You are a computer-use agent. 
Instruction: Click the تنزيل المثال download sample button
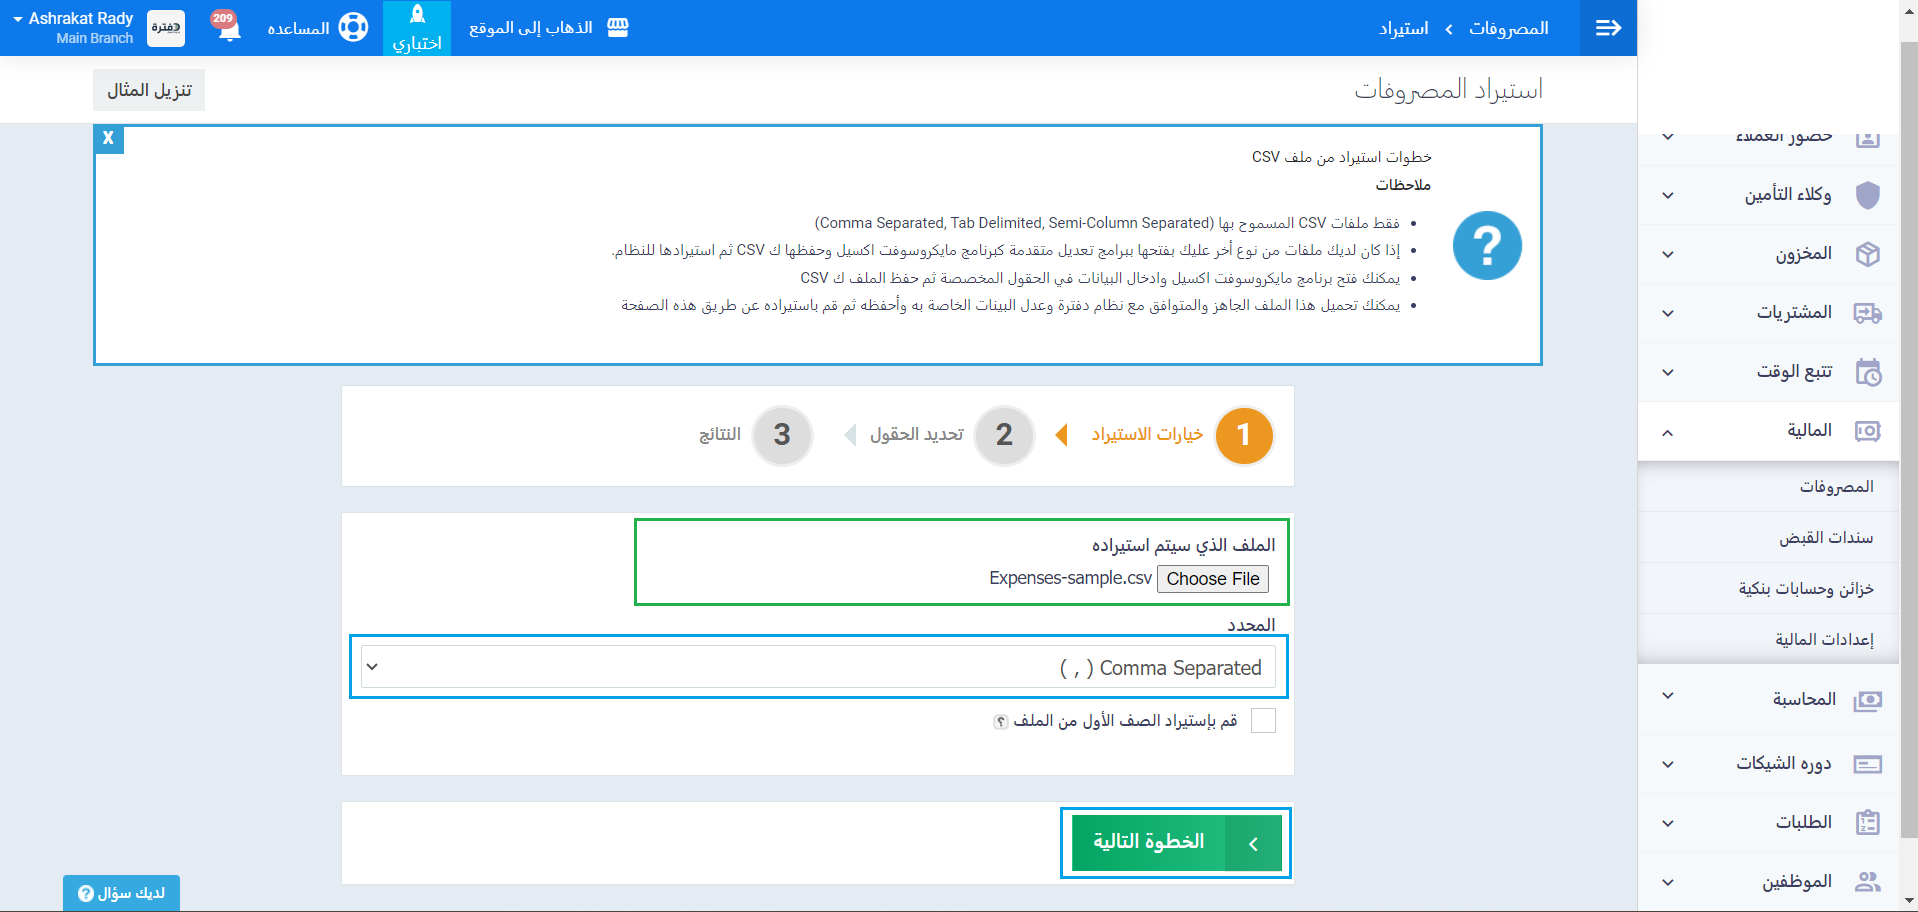pyautogui.click(x=149, y=90)
